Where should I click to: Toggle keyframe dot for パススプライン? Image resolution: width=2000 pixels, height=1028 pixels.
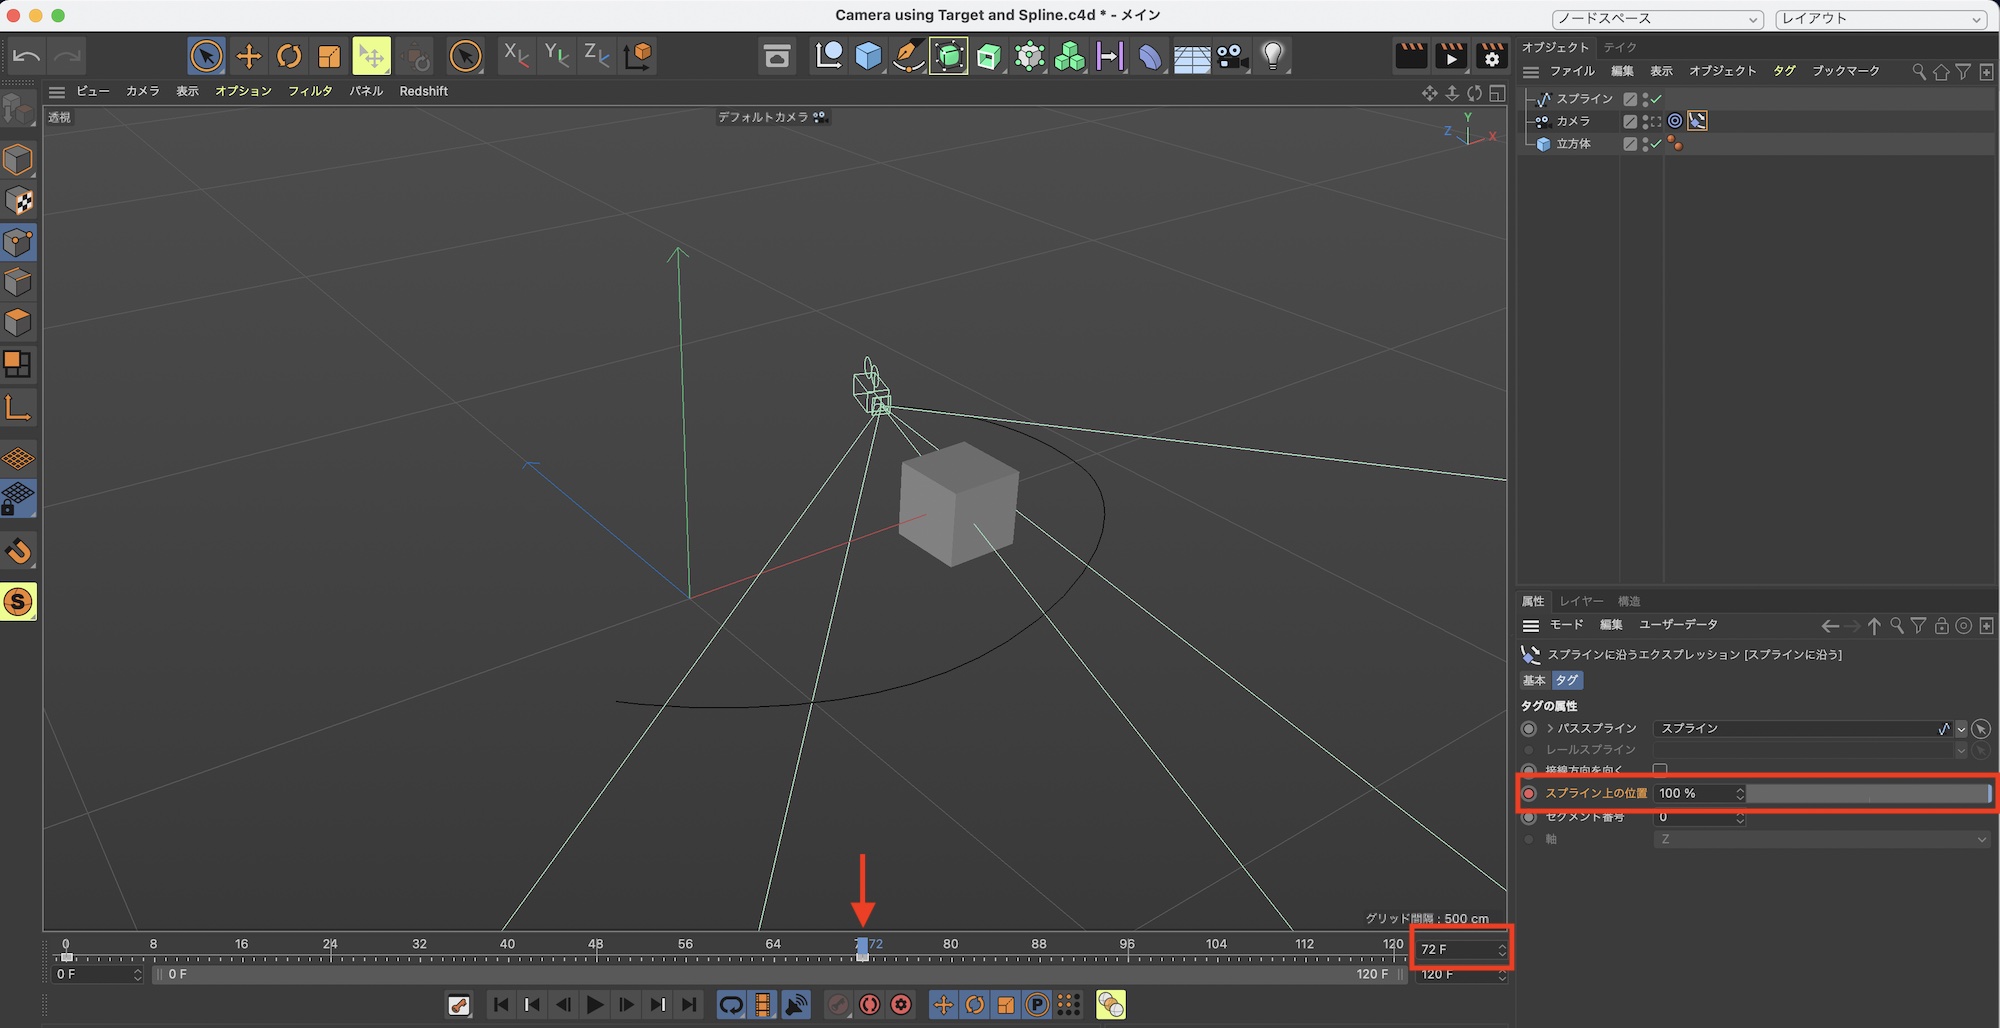1529,728
